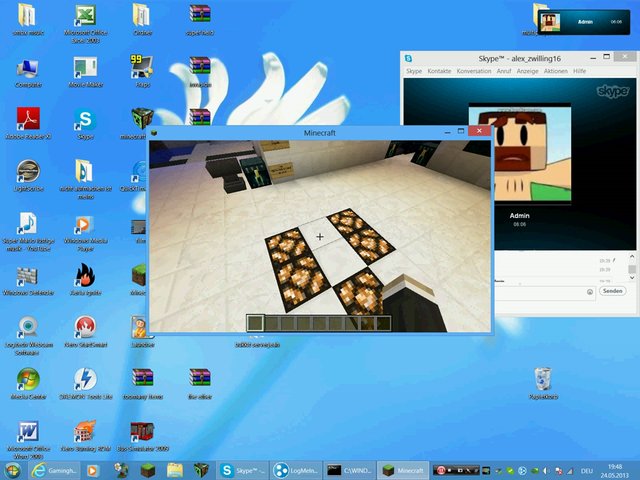Launch Bus-Simulator 2009 desktop icon
The width and height of the screenshot is (640, 480).
[142, 433]
